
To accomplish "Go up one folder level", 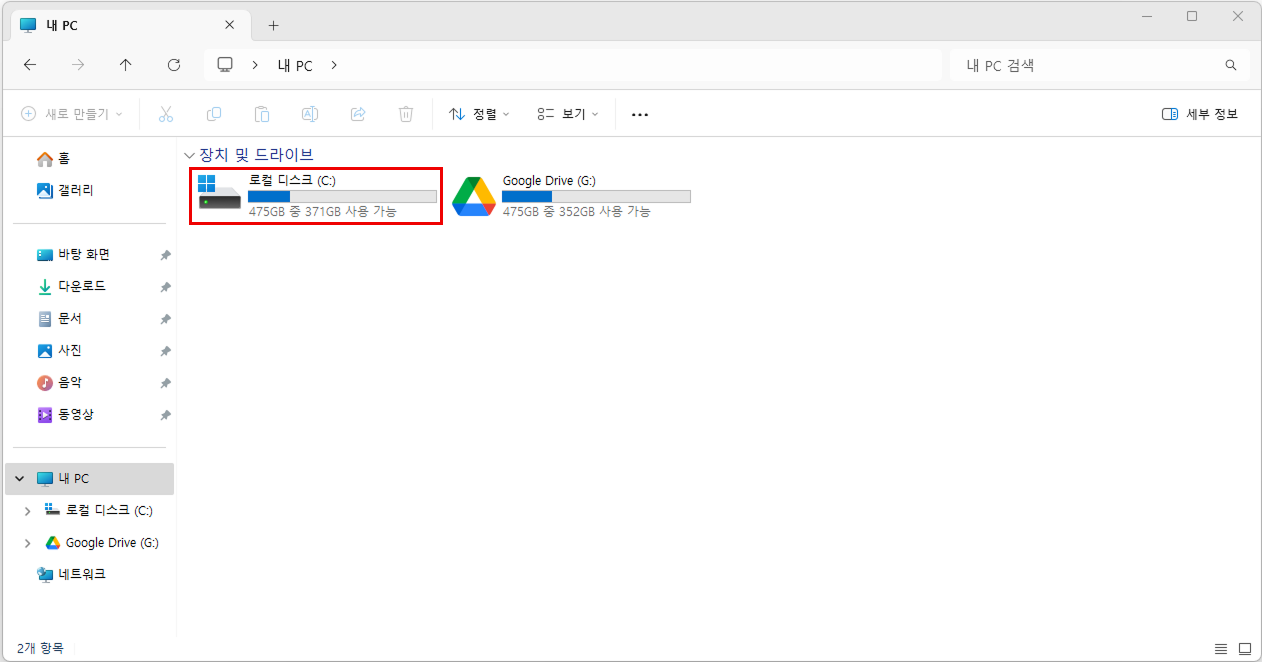I will pos(125,65).
